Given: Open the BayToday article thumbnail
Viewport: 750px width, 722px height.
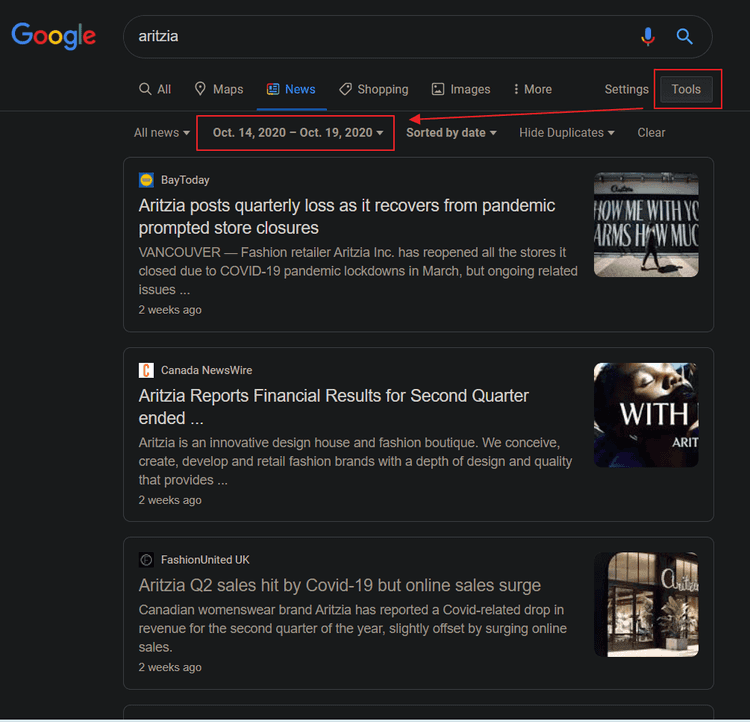Looking at the screenshot, I should [x=646, y=224].
